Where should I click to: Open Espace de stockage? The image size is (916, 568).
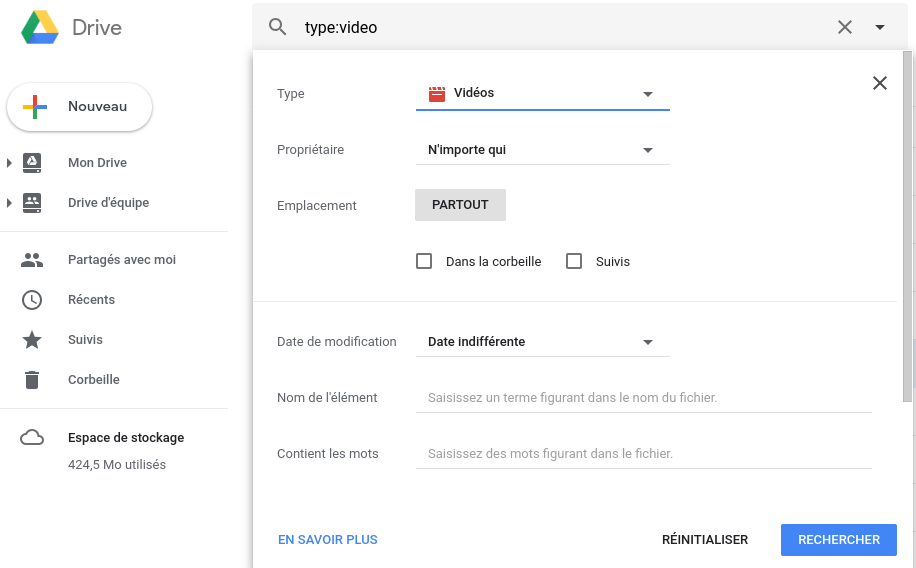tap(126, 438)
